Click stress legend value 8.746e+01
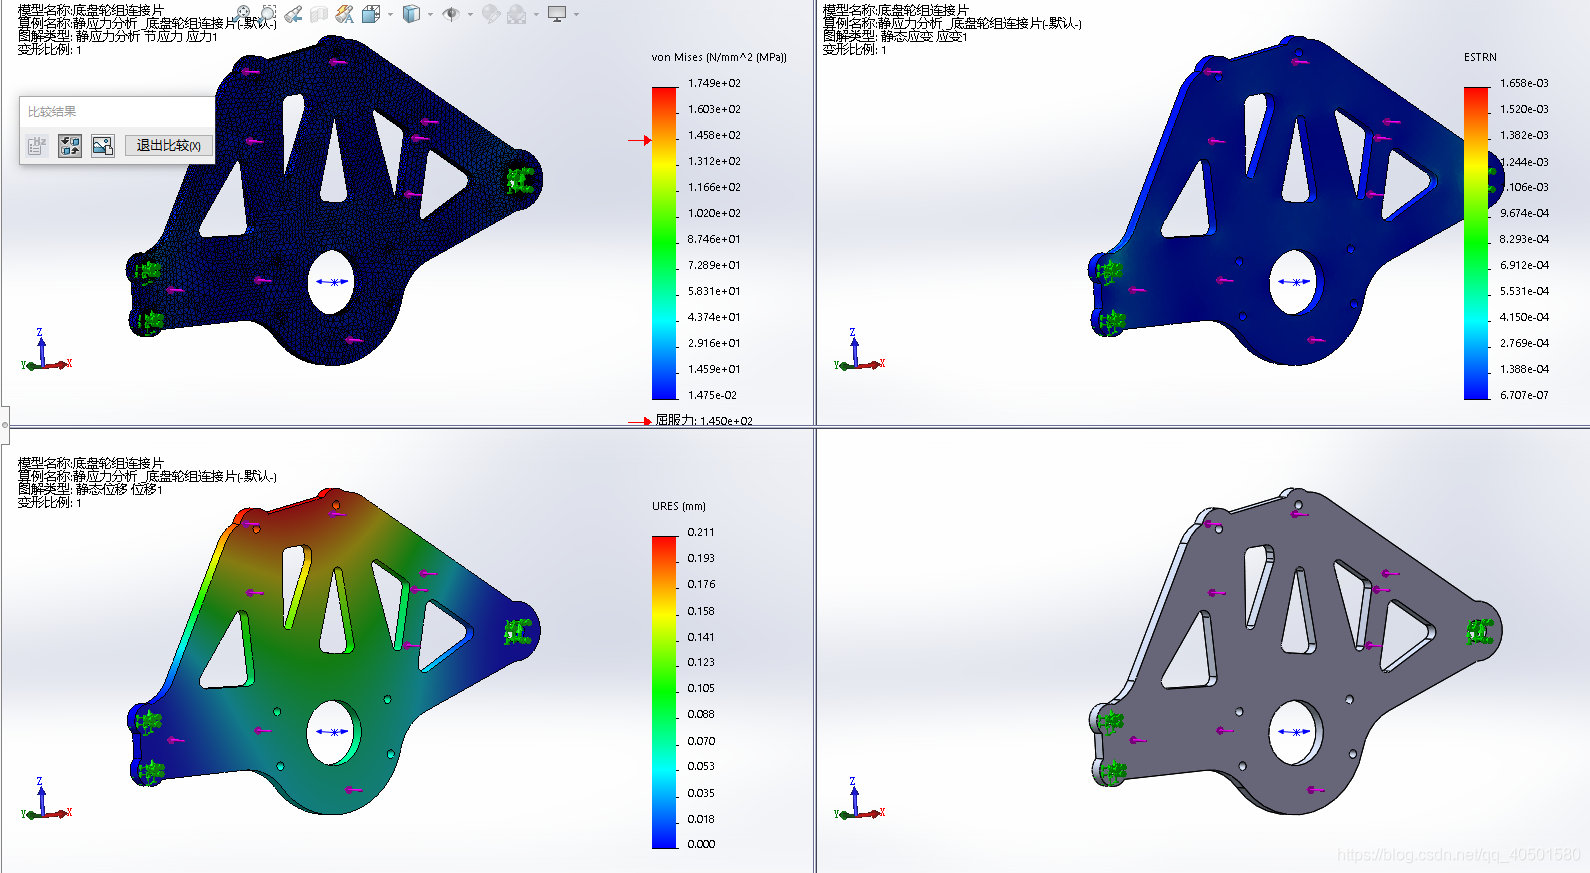The image size is (1590, 873). pos(714,239)
